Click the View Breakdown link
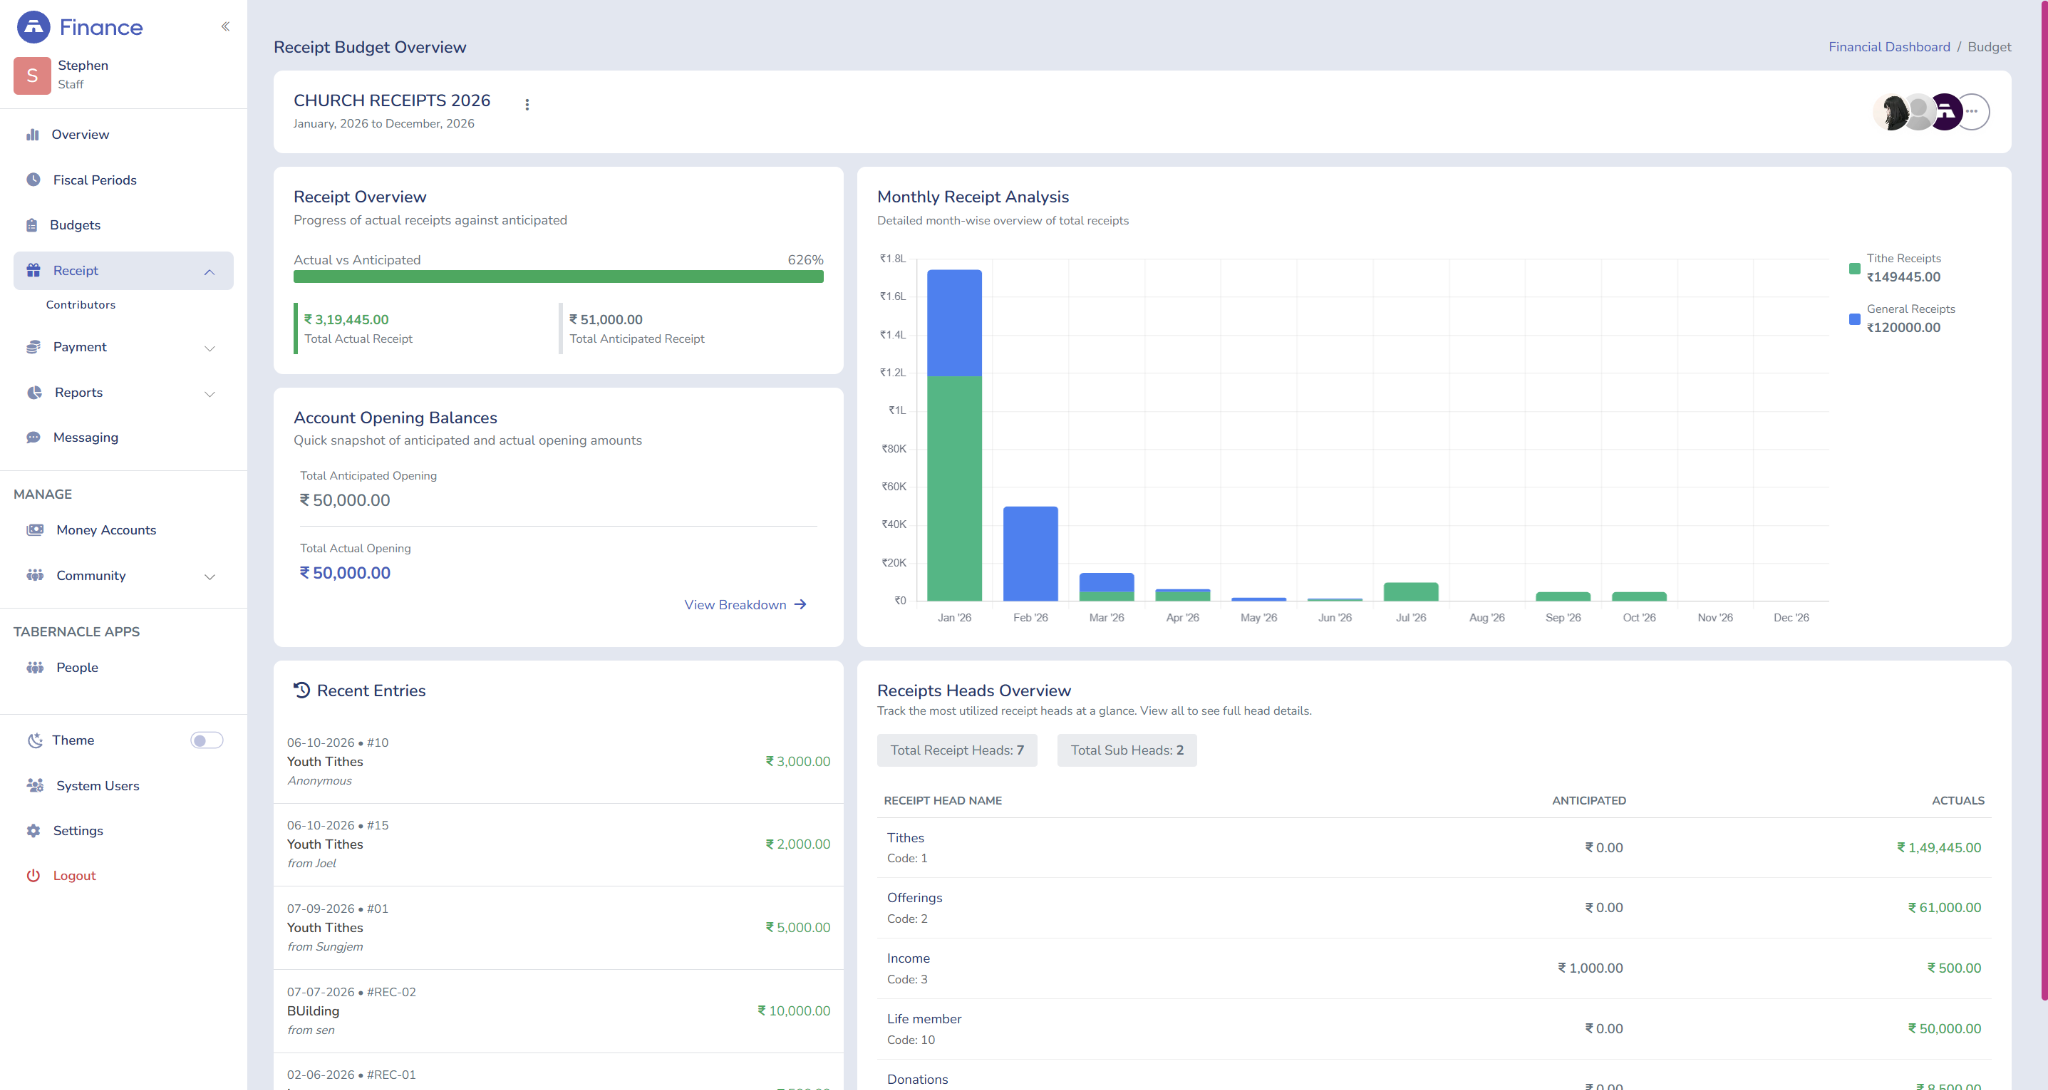Viewport: 2048px width, 1090px height. (x=745, y=605)
